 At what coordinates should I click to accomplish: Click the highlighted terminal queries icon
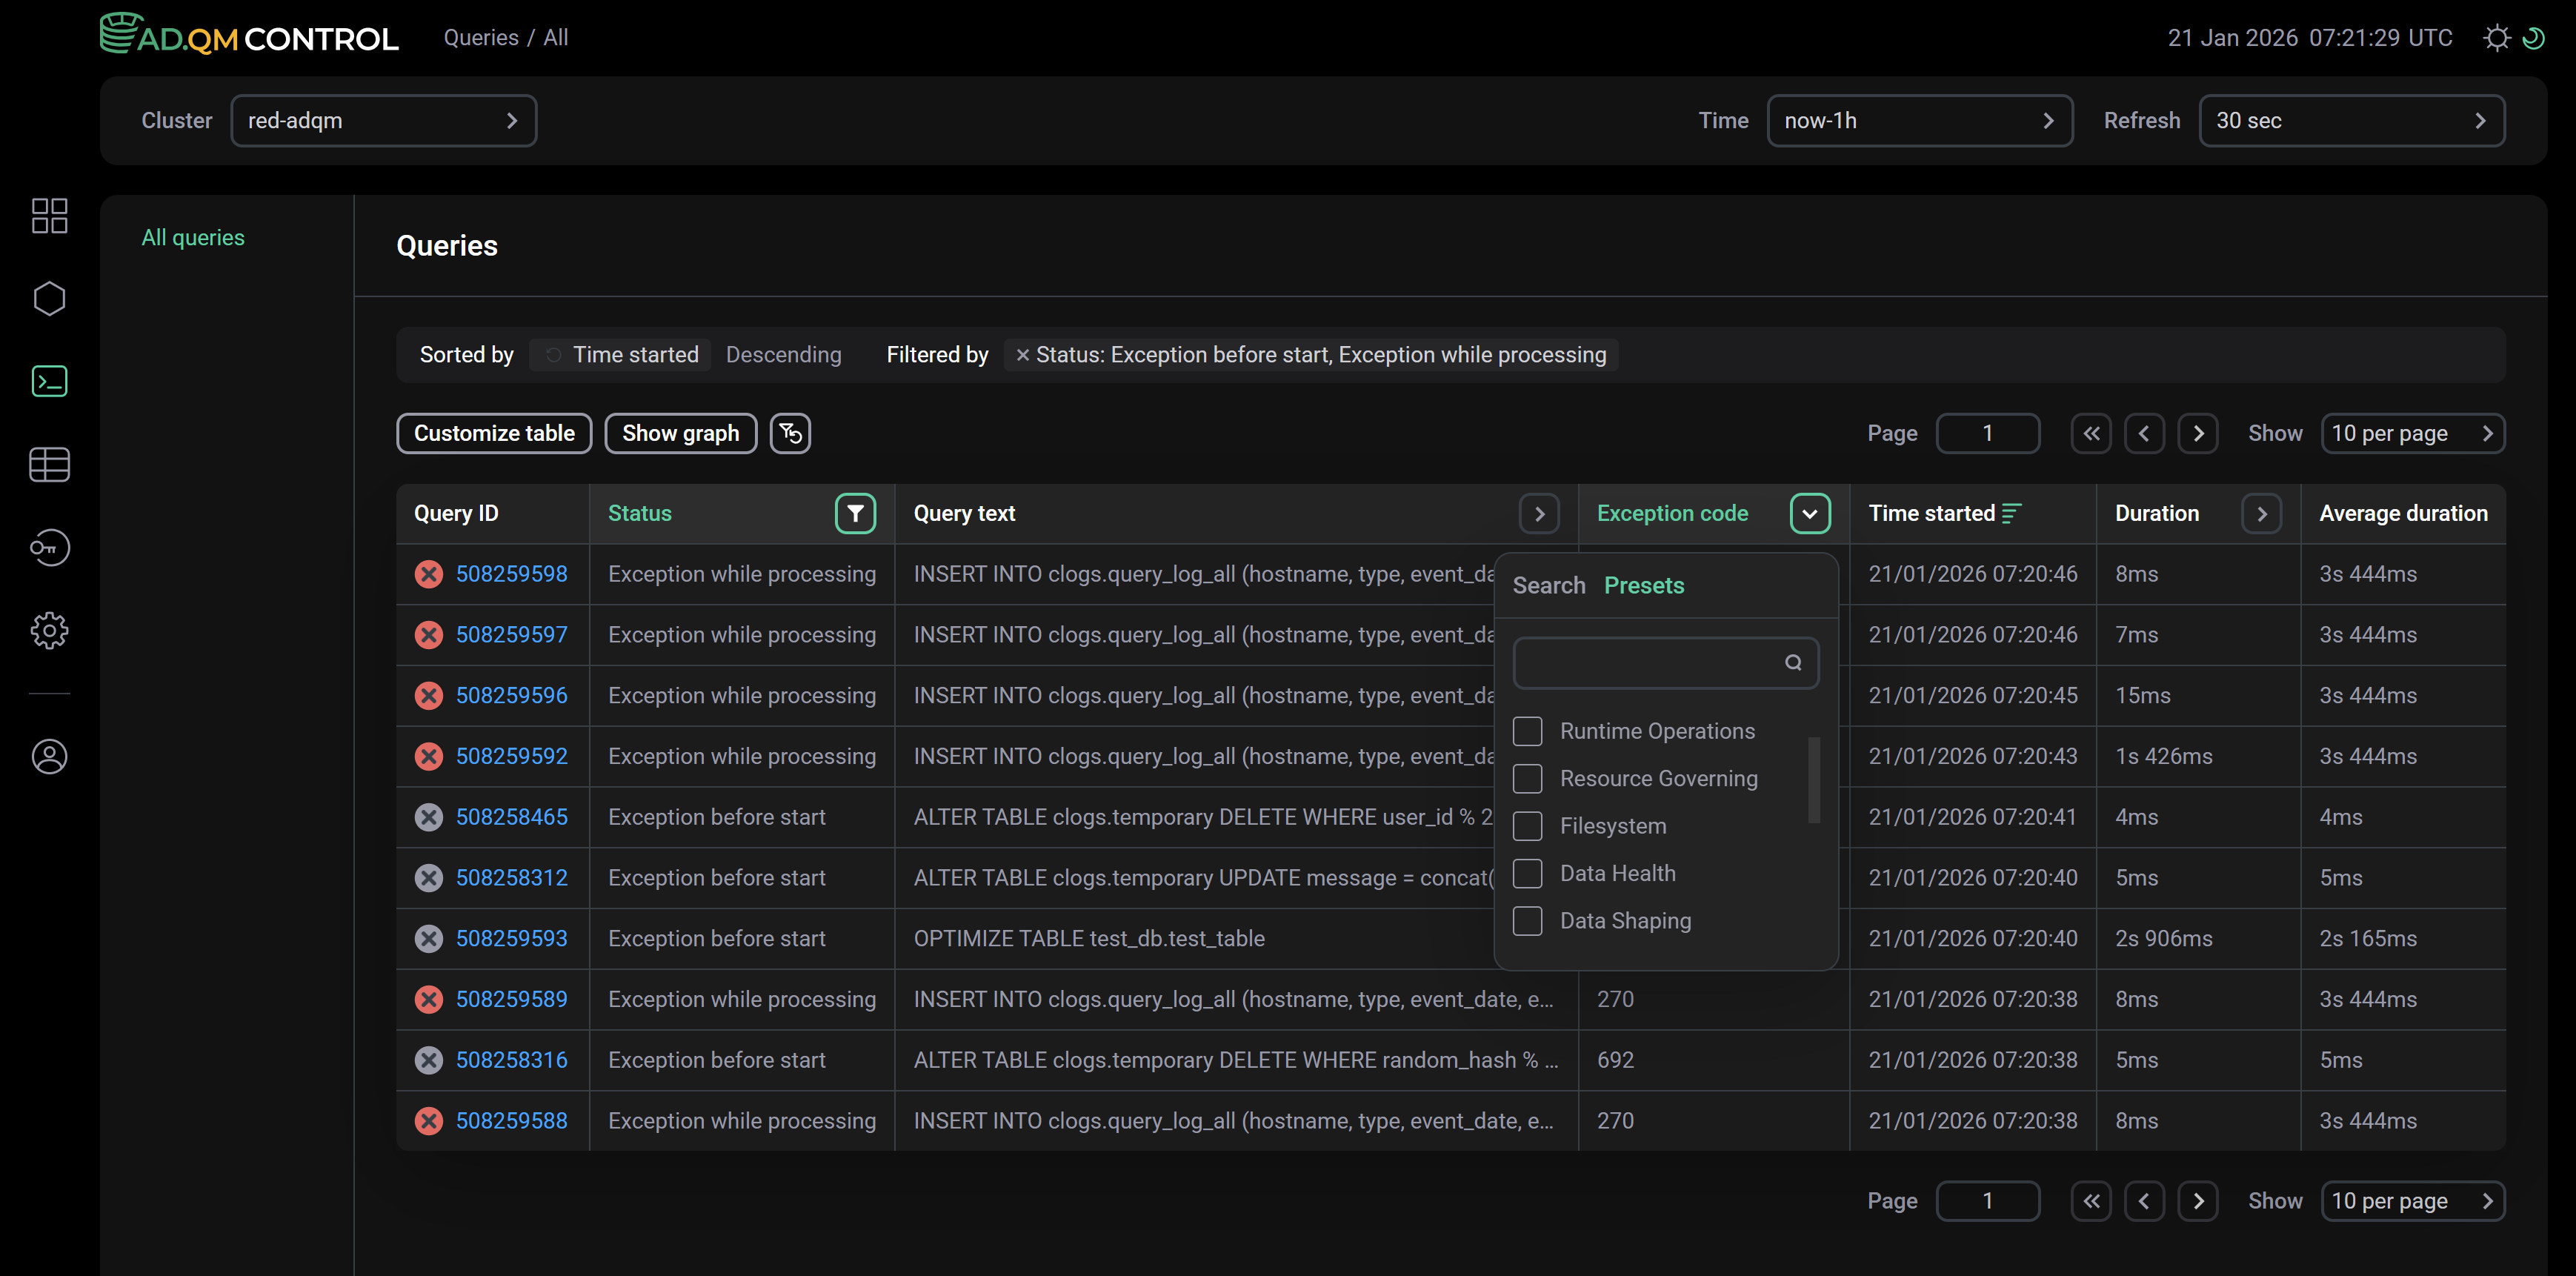click(49, 381)
